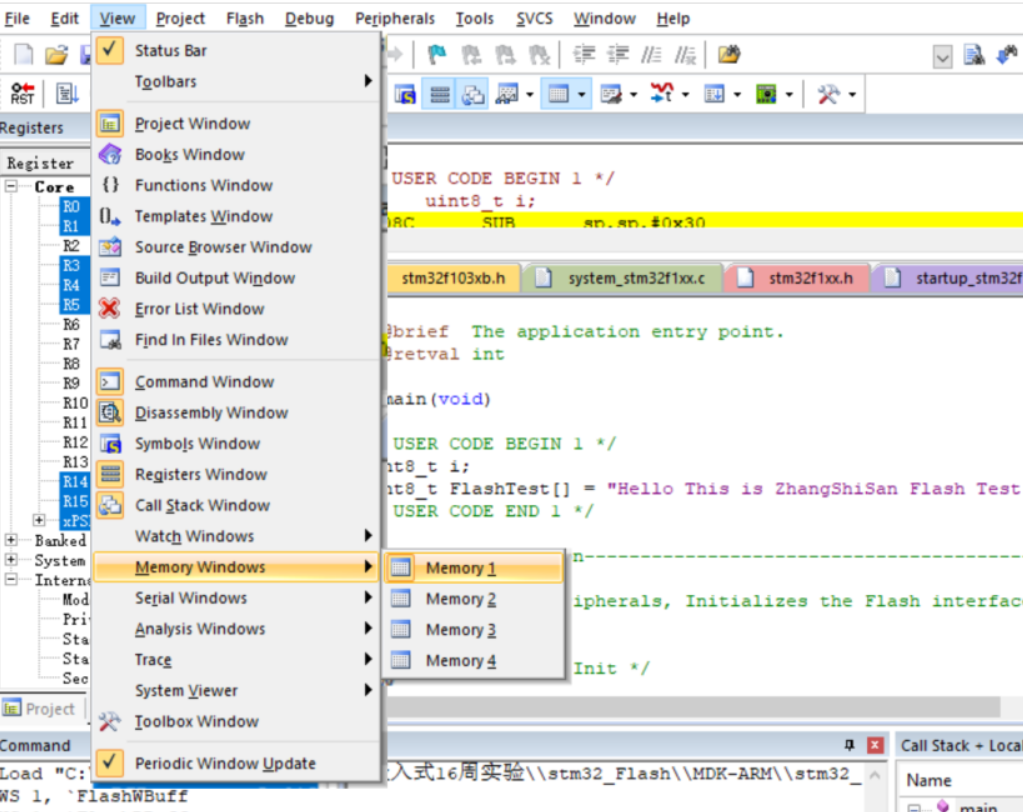The height and width of the screenshot is (812, 1023).
Task: Click the Symbols window toolbar icon
Action: [x=405, y=95]
